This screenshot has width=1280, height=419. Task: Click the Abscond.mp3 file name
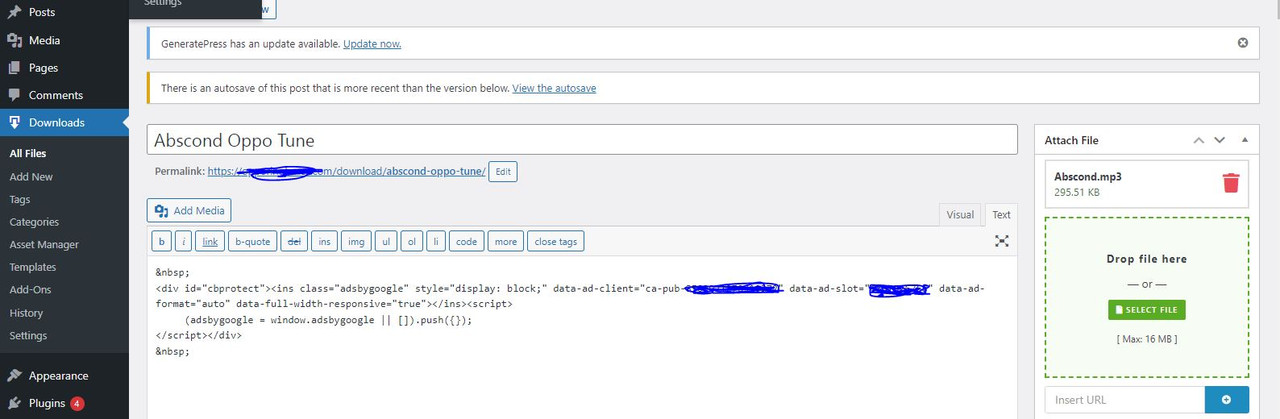(1088, 176)
